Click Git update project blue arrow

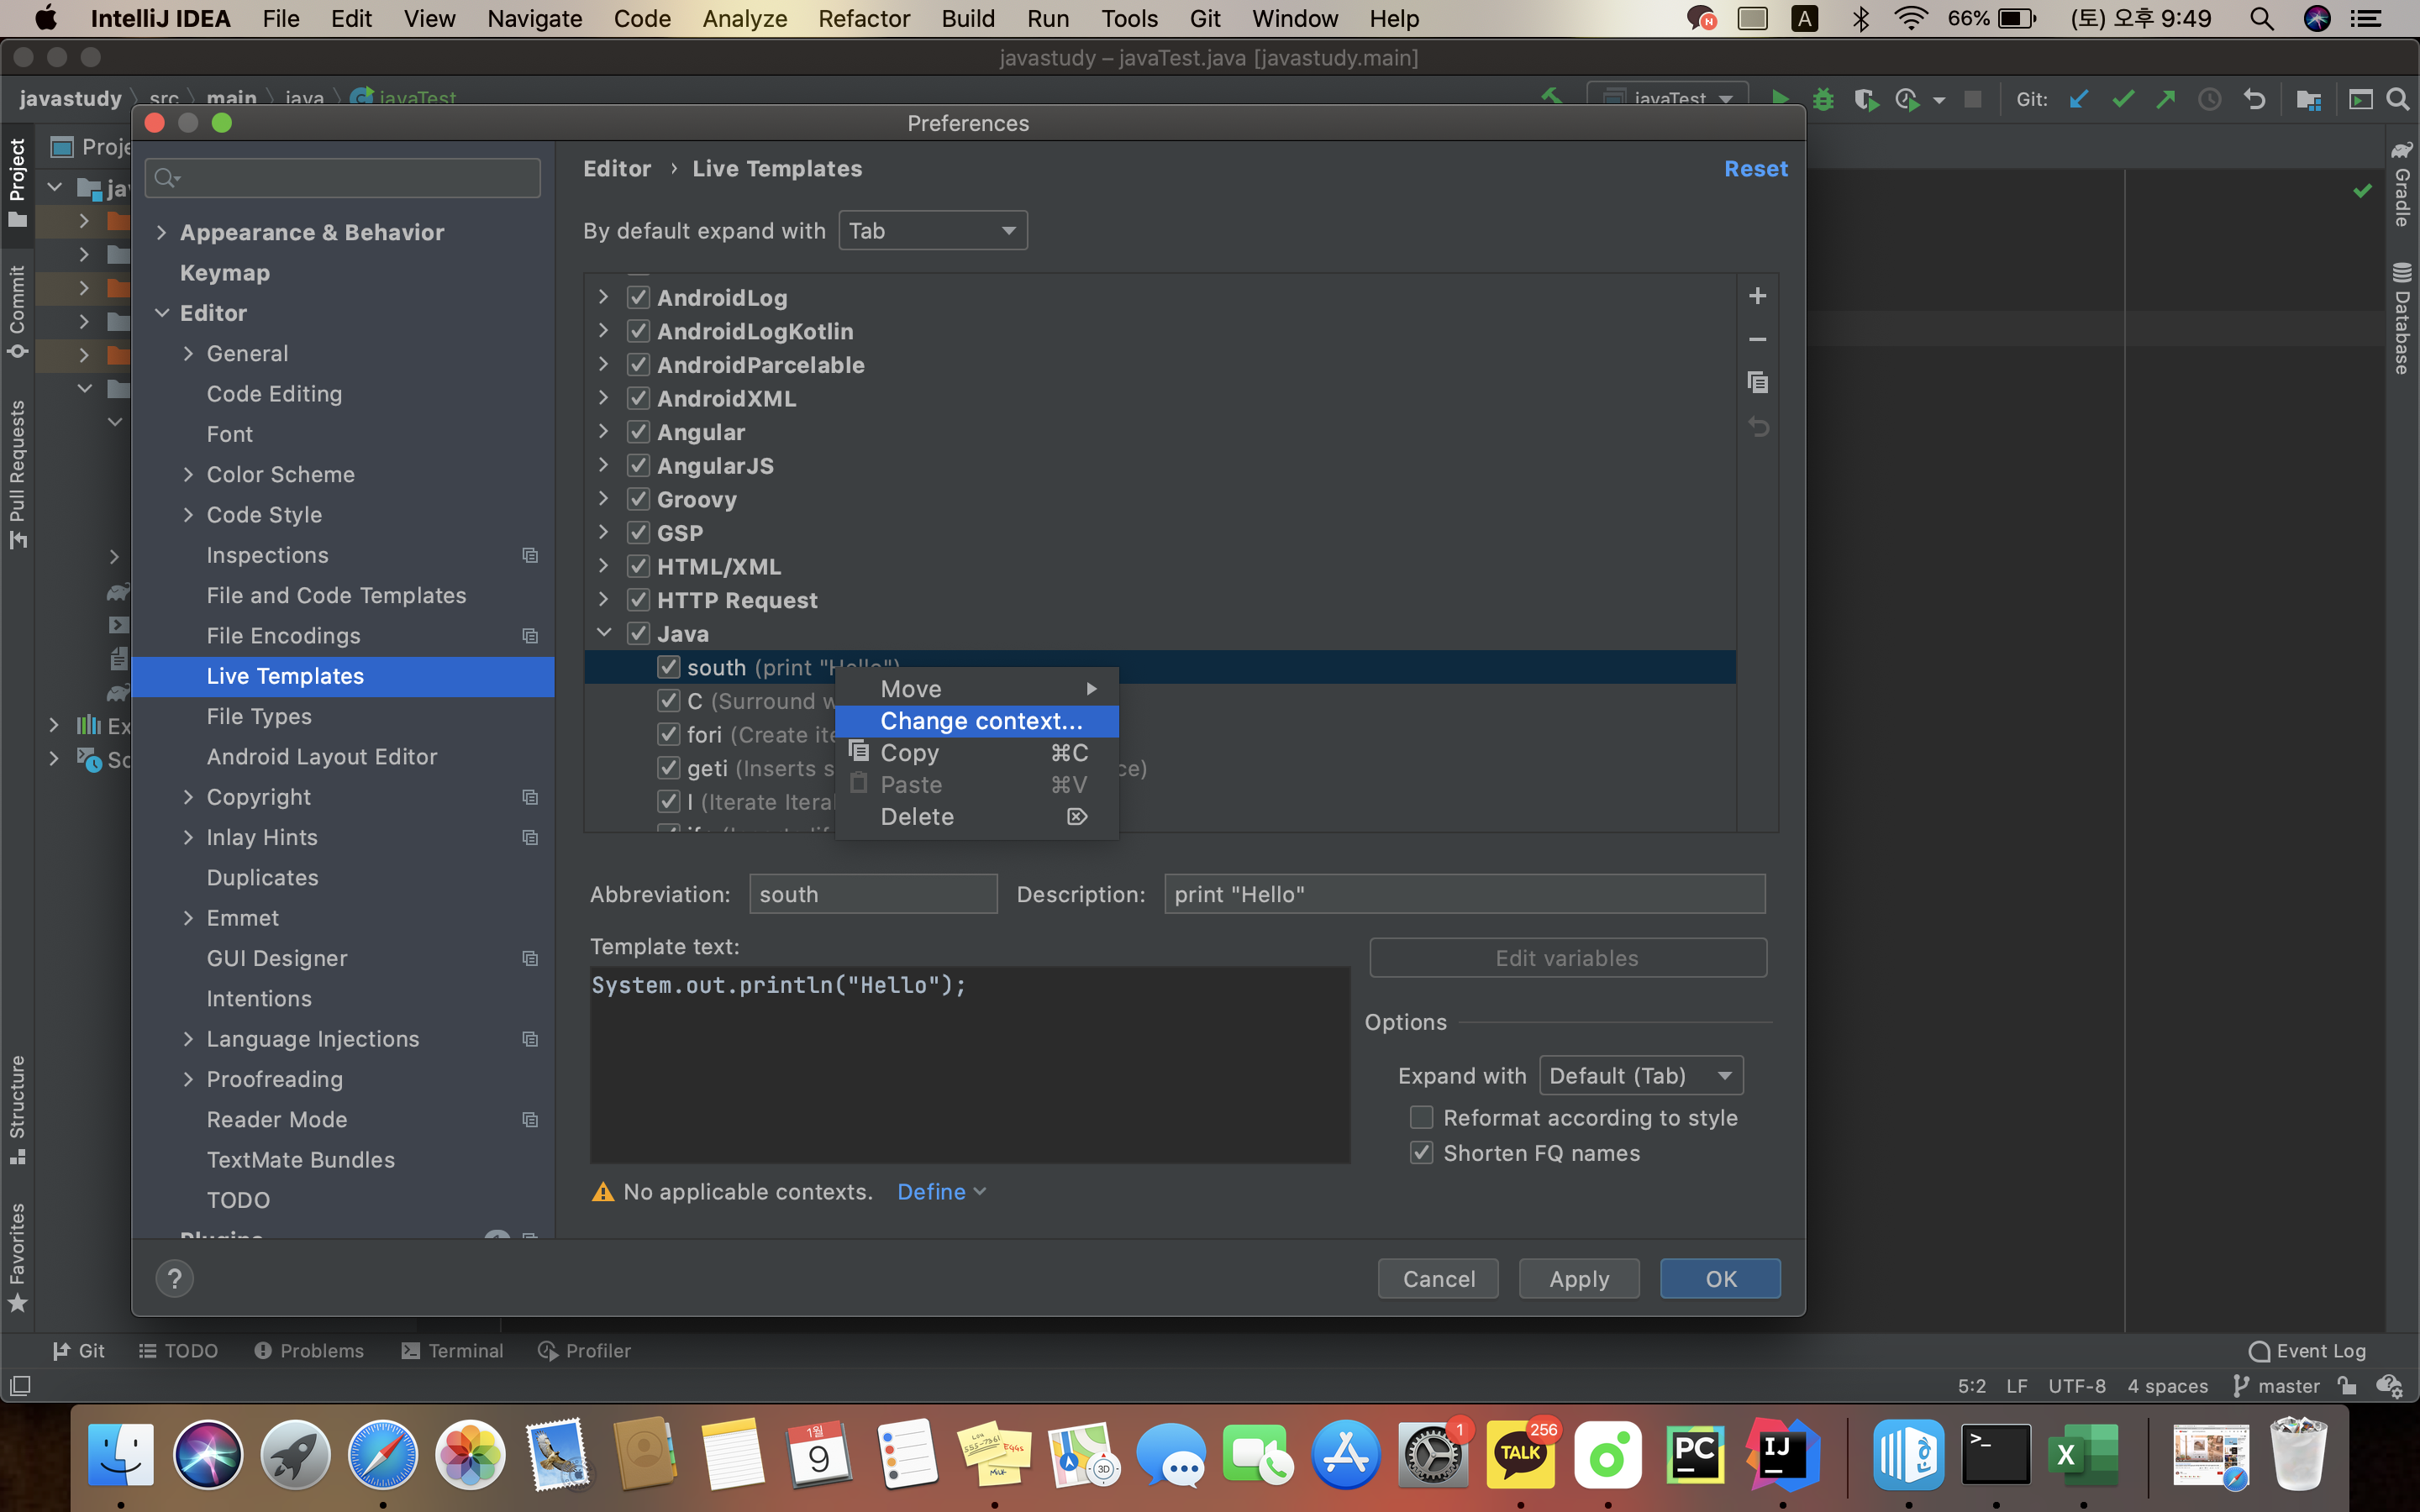tap(2079, 99)
